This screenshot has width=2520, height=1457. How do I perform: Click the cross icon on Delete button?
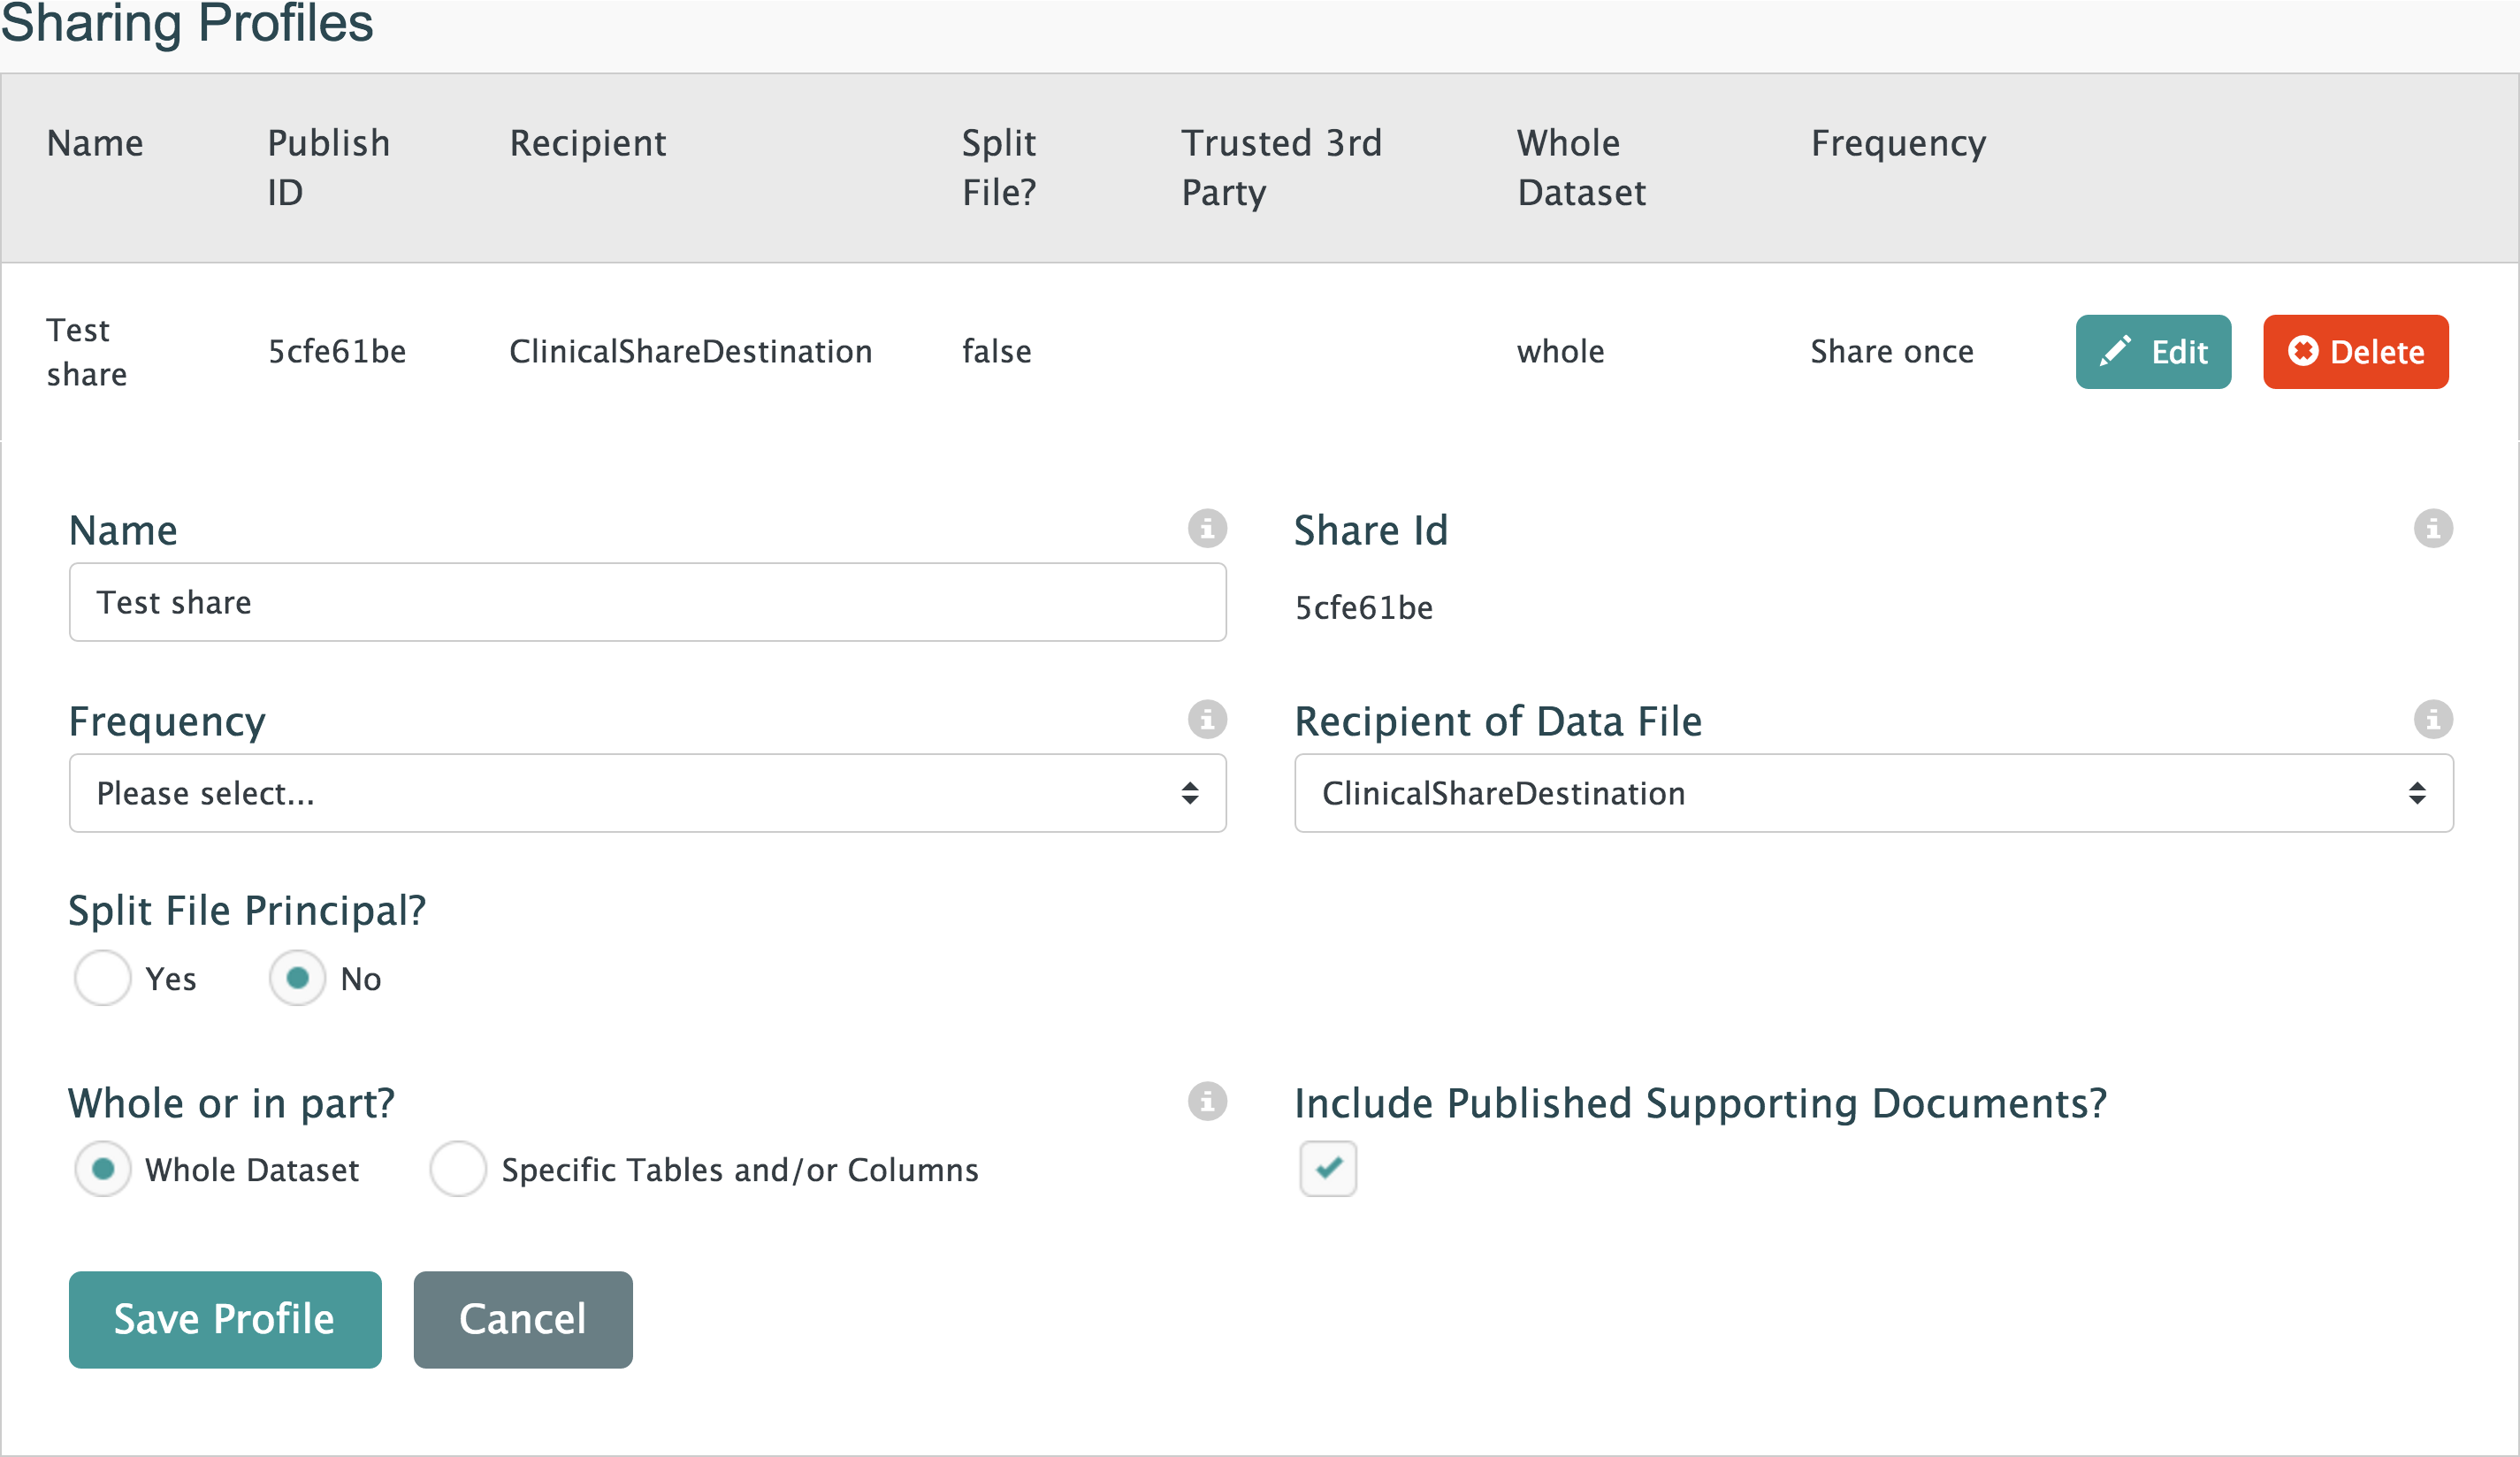2303,351
